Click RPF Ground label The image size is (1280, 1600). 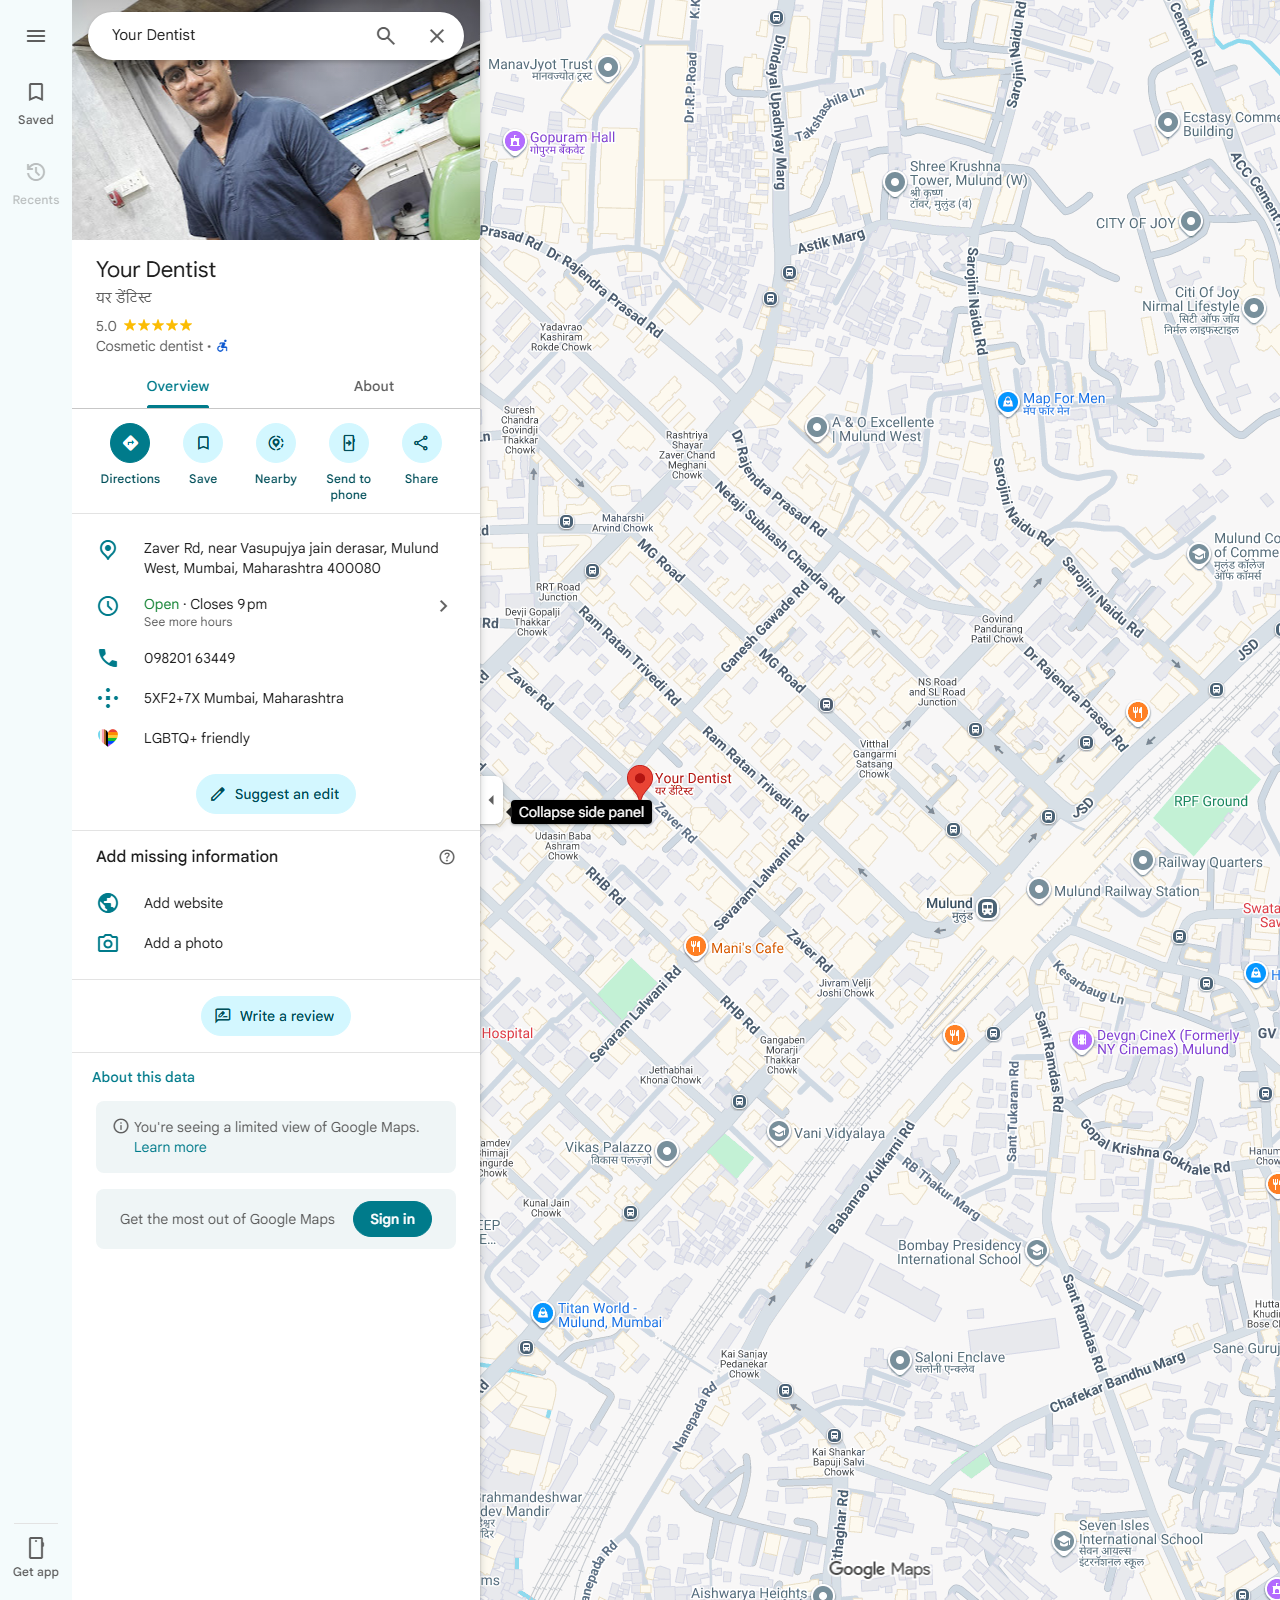pyautogui.click(x=1211, y=801)
